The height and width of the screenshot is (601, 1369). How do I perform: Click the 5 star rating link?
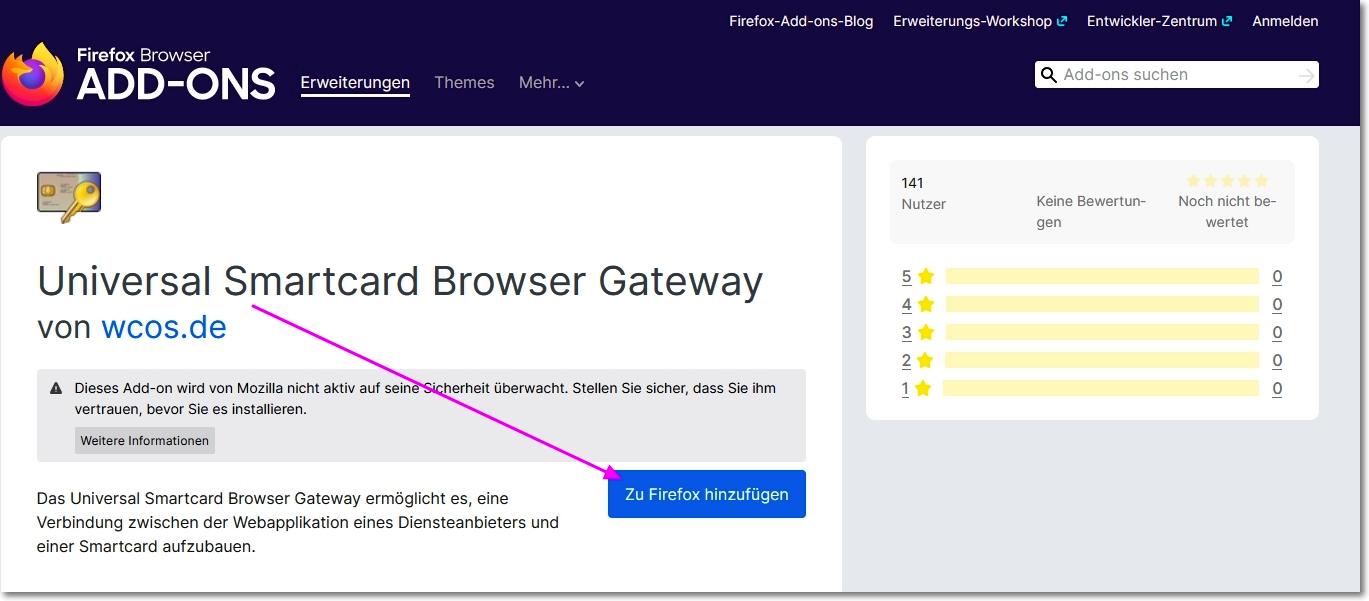pyautogui.click(x=917, y=277)
